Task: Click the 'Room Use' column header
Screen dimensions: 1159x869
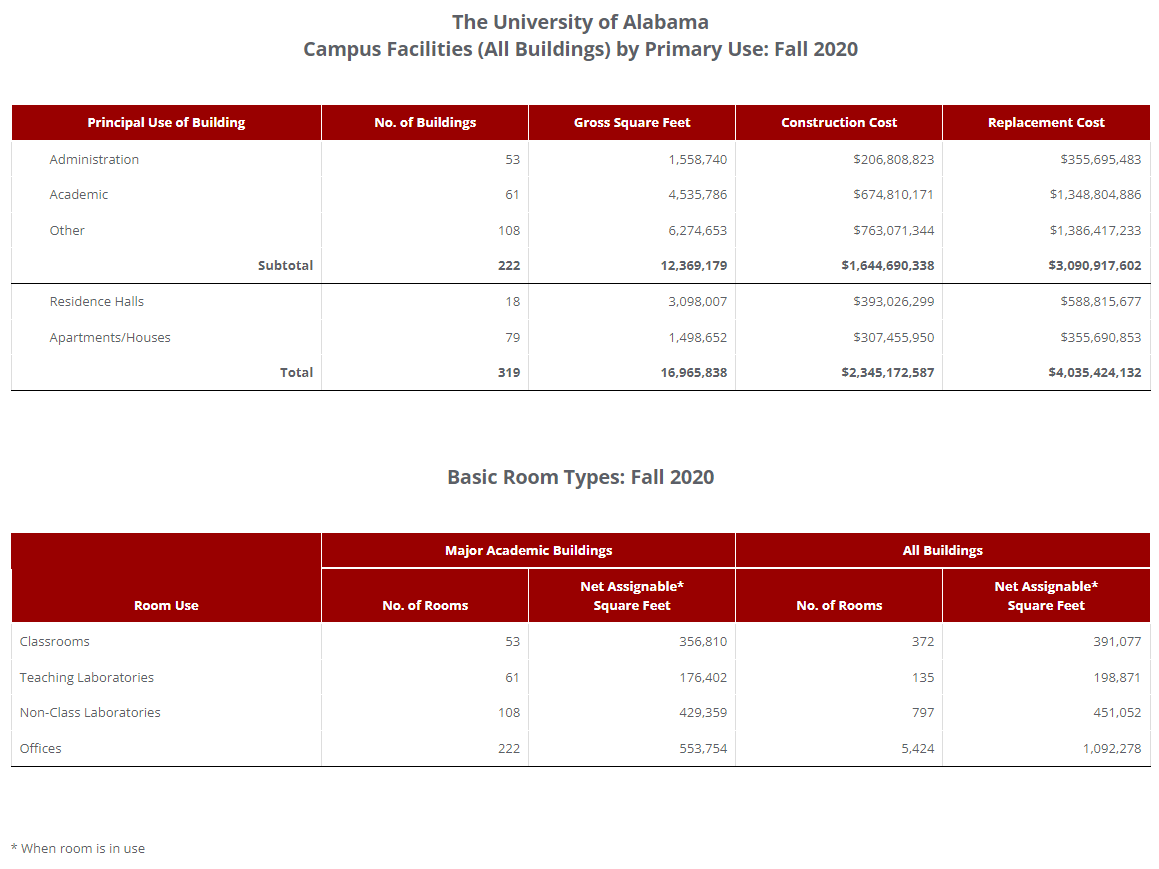Action: 166,606
